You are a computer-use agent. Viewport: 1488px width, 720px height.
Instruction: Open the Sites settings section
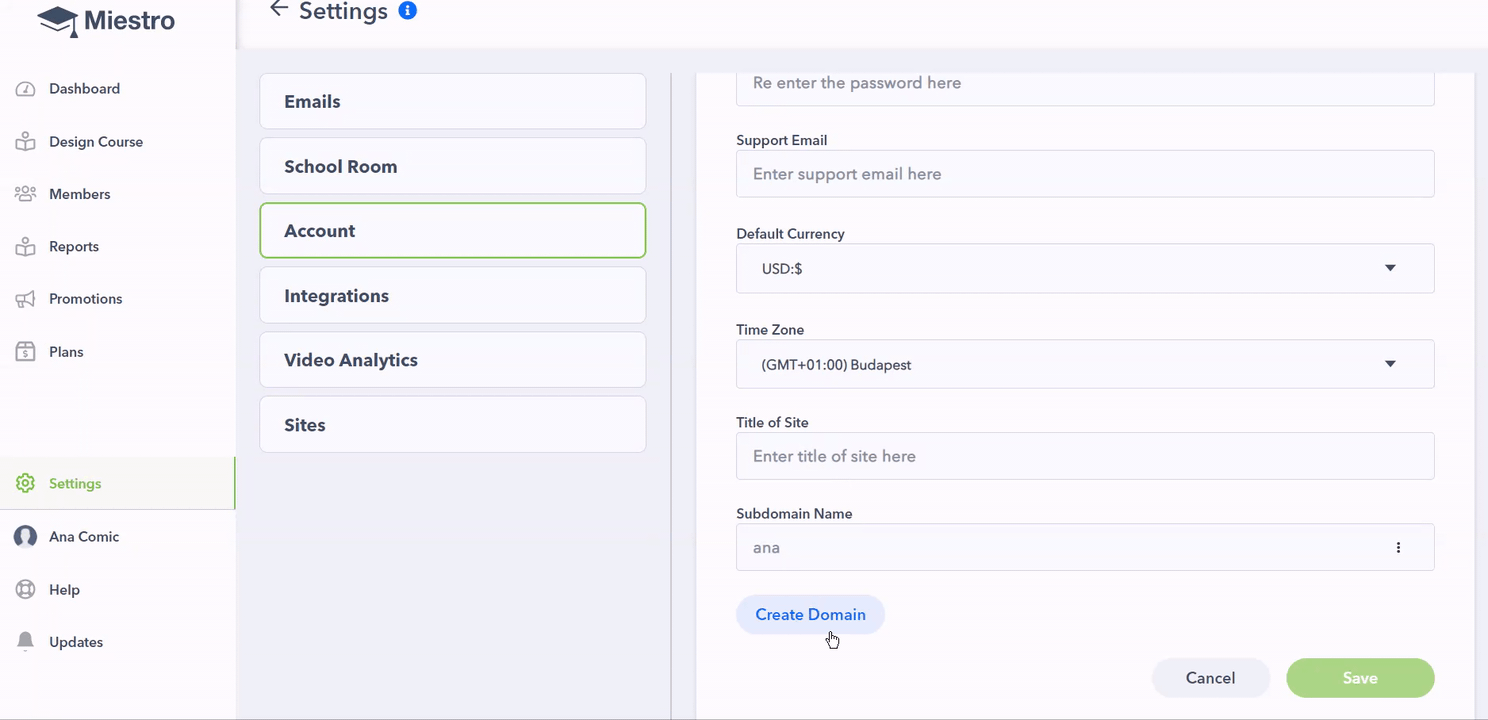tap(452, 425)
